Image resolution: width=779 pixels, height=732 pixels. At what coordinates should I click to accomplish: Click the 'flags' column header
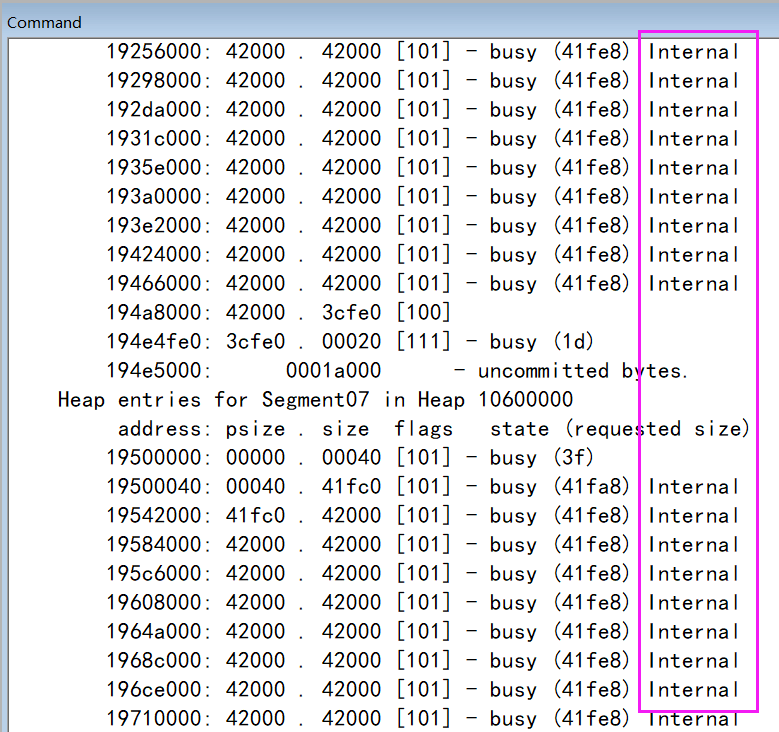click(x=423, y=429)
